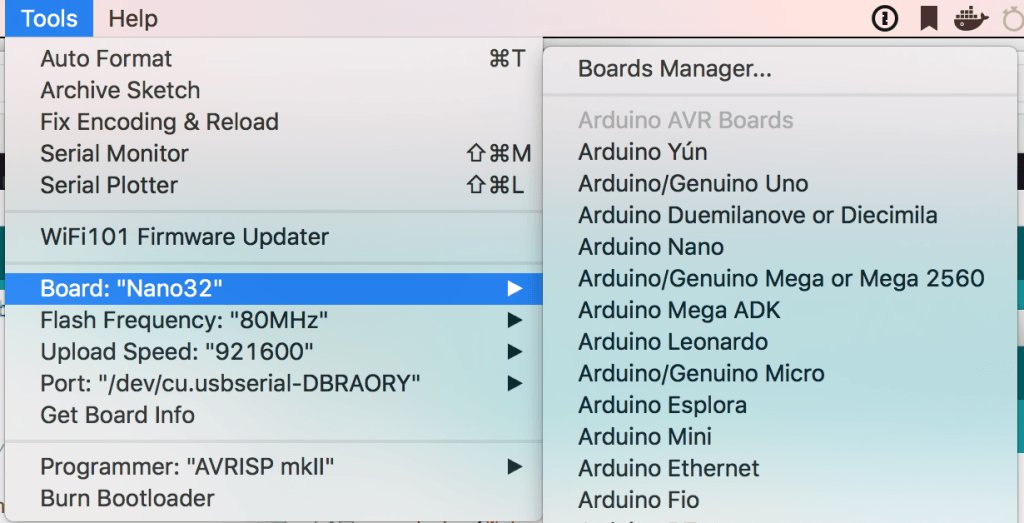Expand Flash Frequency: "80MHz" submenu

point(274,321)
